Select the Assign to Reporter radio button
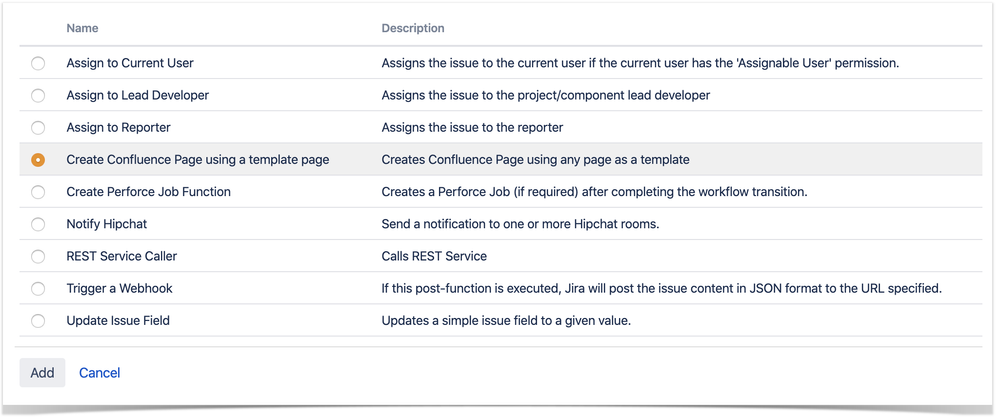 click(x=38, y=128)
